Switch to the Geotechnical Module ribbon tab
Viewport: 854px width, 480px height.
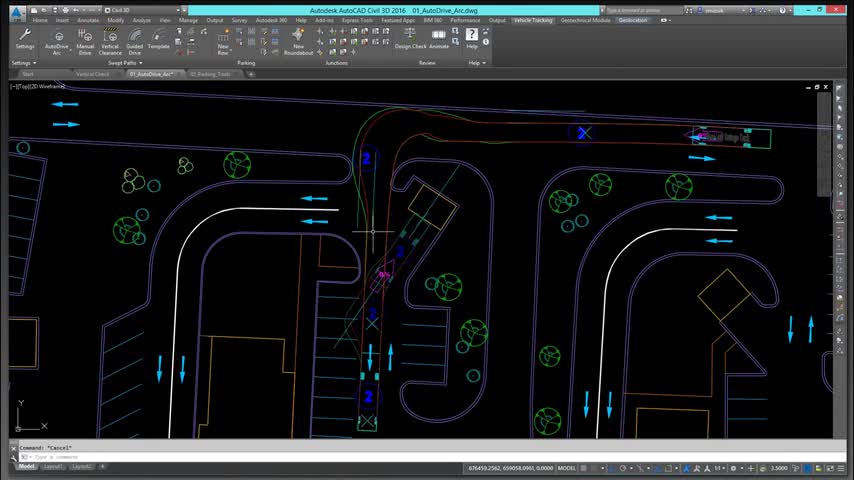click(585, 20)
